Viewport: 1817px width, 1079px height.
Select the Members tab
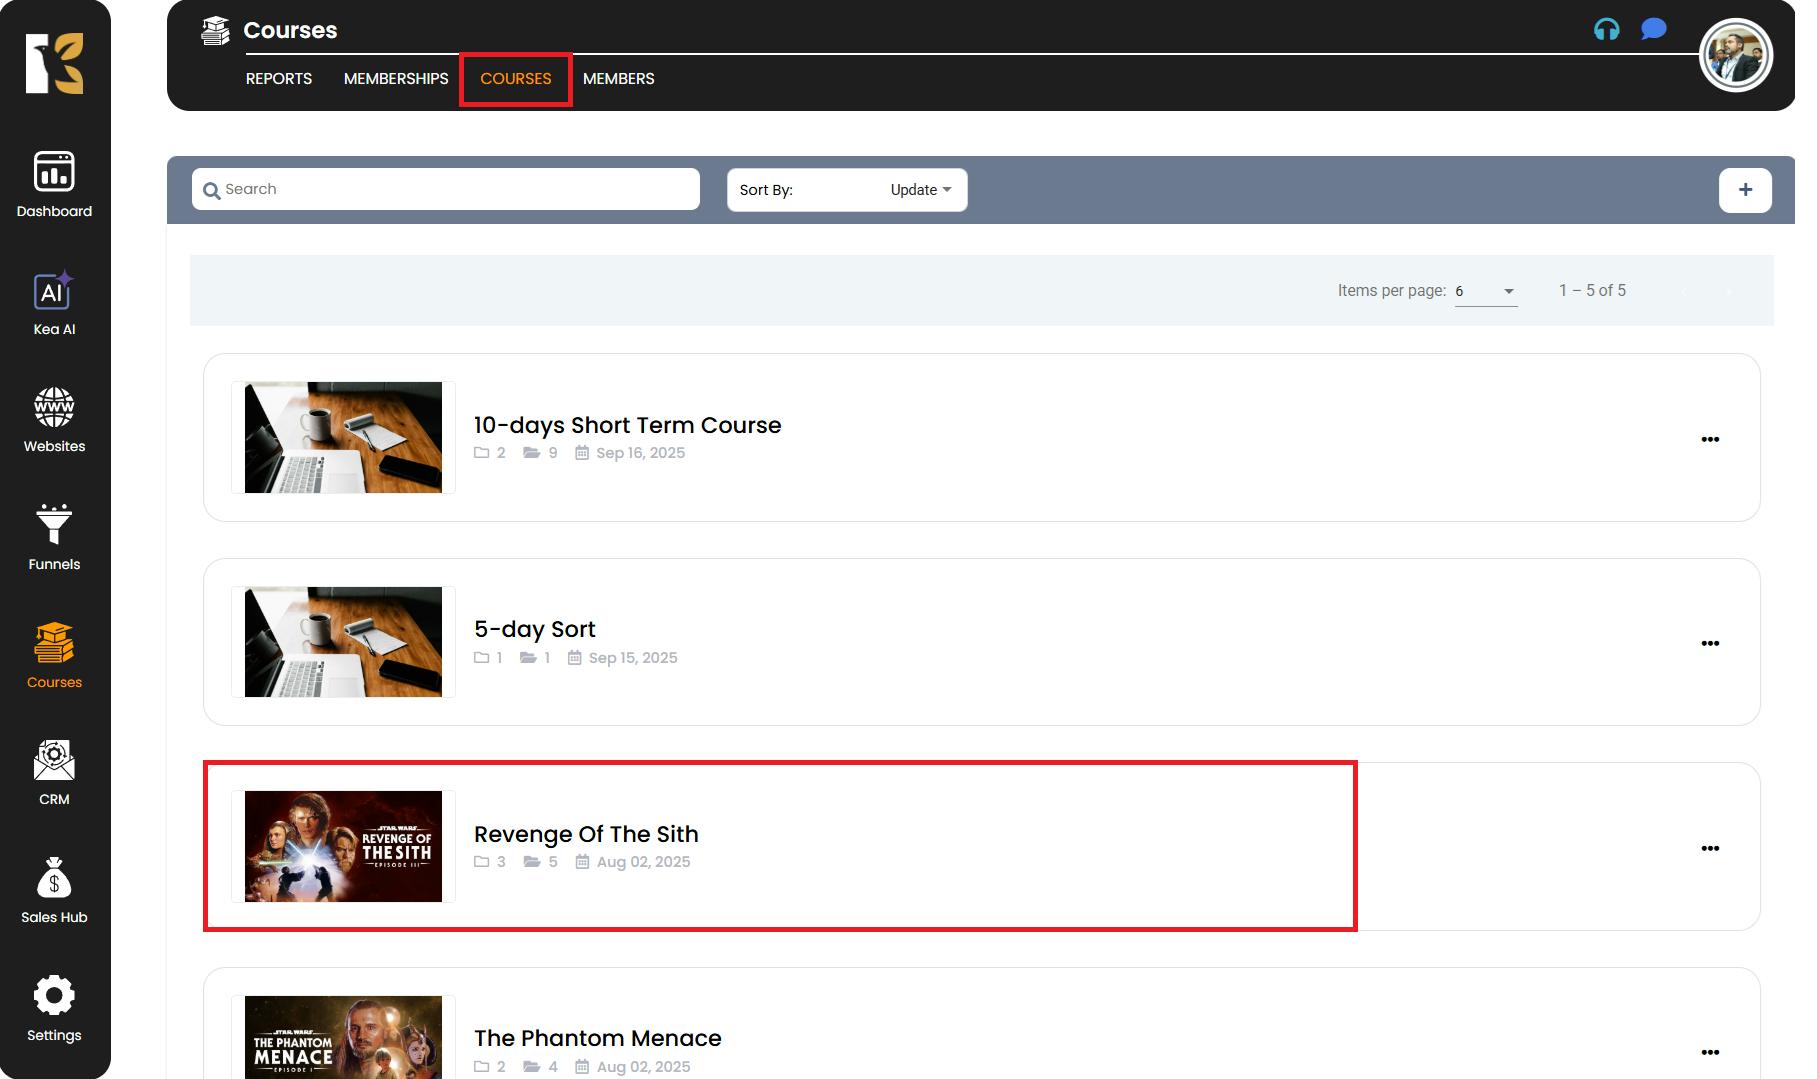(618, 79)
